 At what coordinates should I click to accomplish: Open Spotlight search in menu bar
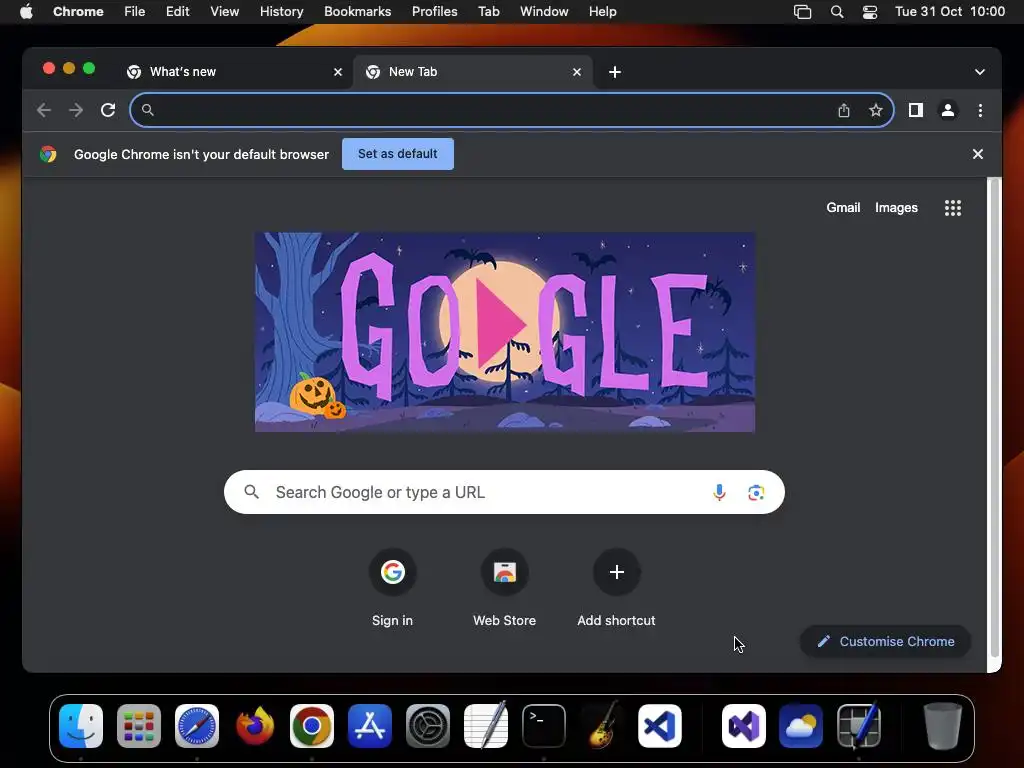837,12
